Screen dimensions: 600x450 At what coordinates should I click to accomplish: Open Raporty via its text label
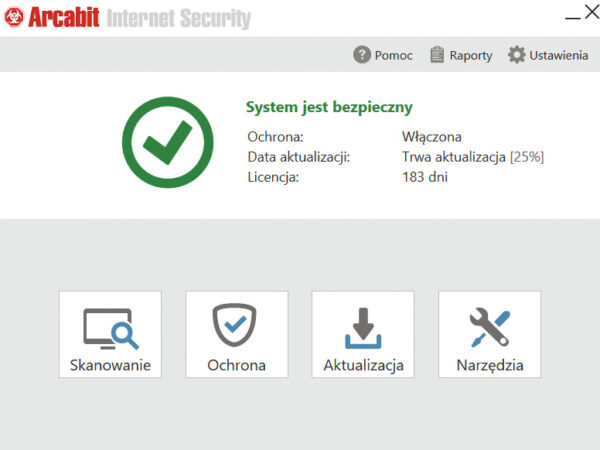click(471, 56)
